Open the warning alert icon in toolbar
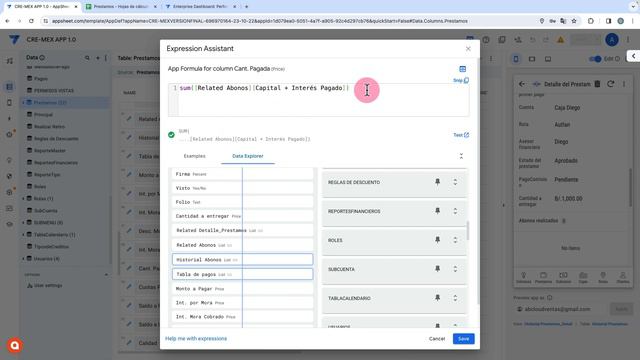The image size is (640, 360). 560,40
